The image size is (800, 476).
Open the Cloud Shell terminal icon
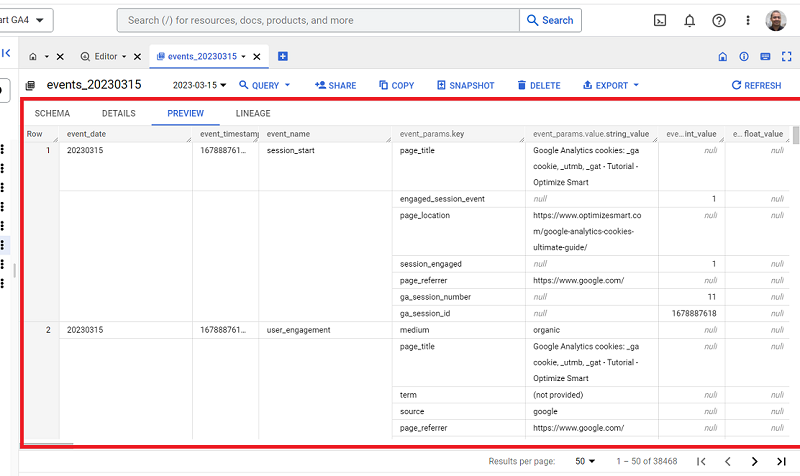tap(660, 20)
